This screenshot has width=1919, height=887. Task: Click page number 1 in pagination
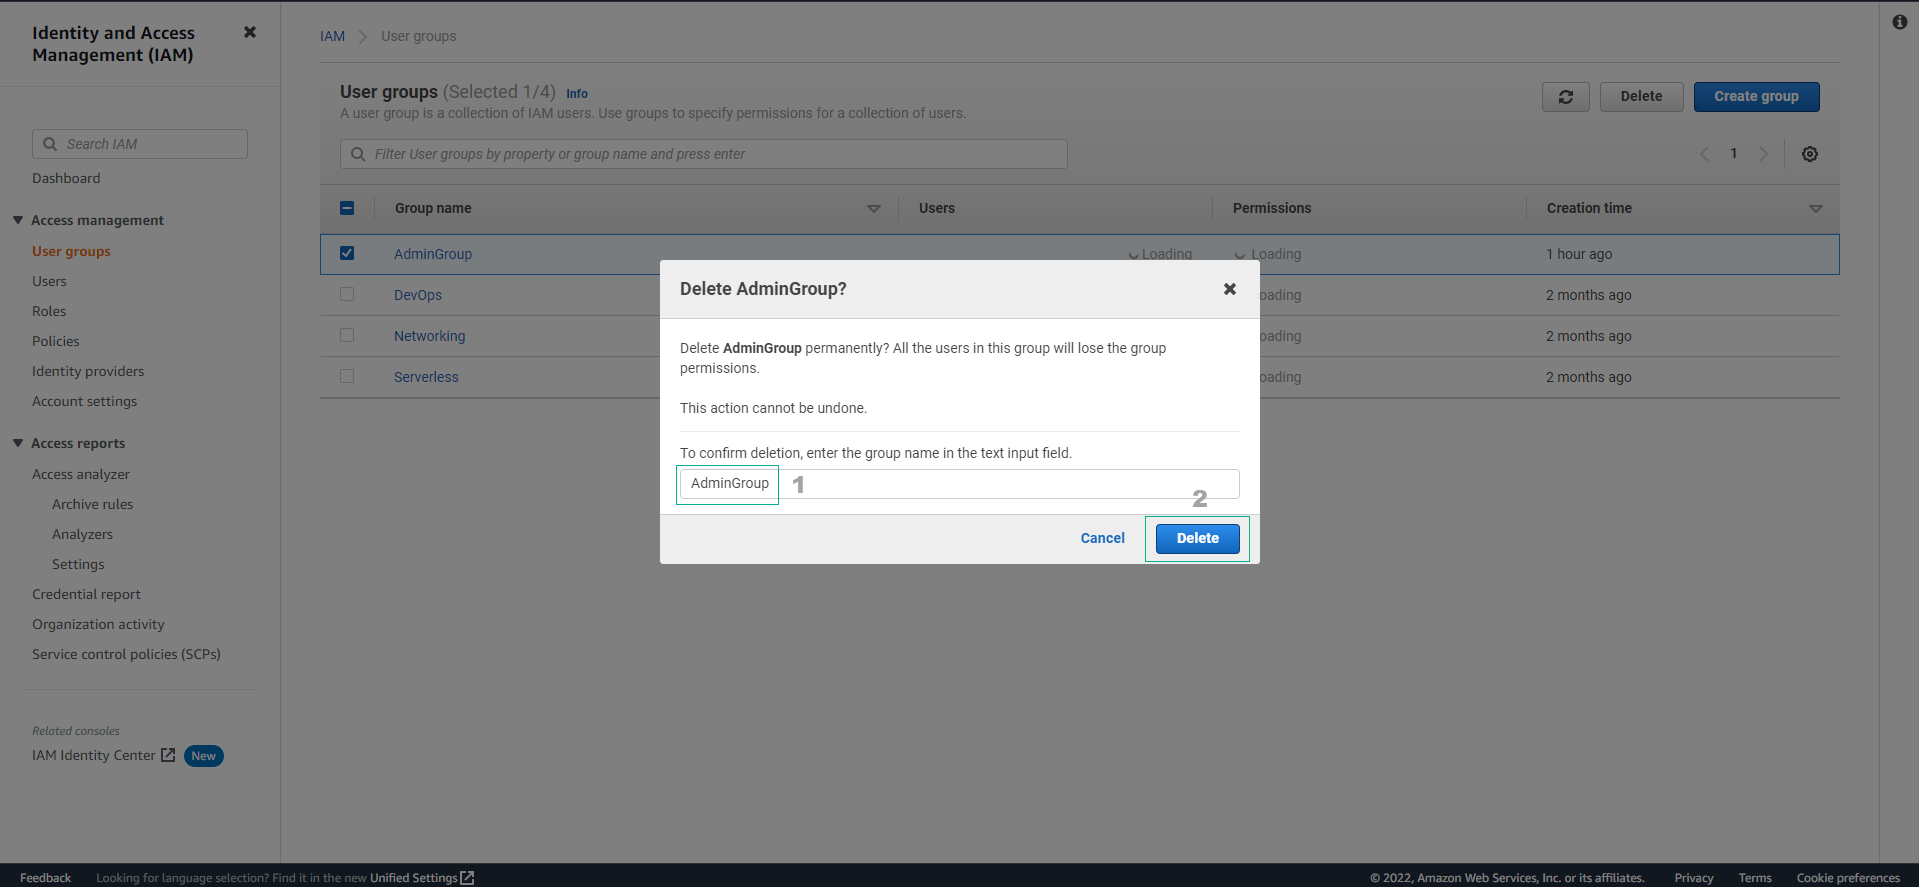click(x=1734, y=154)
